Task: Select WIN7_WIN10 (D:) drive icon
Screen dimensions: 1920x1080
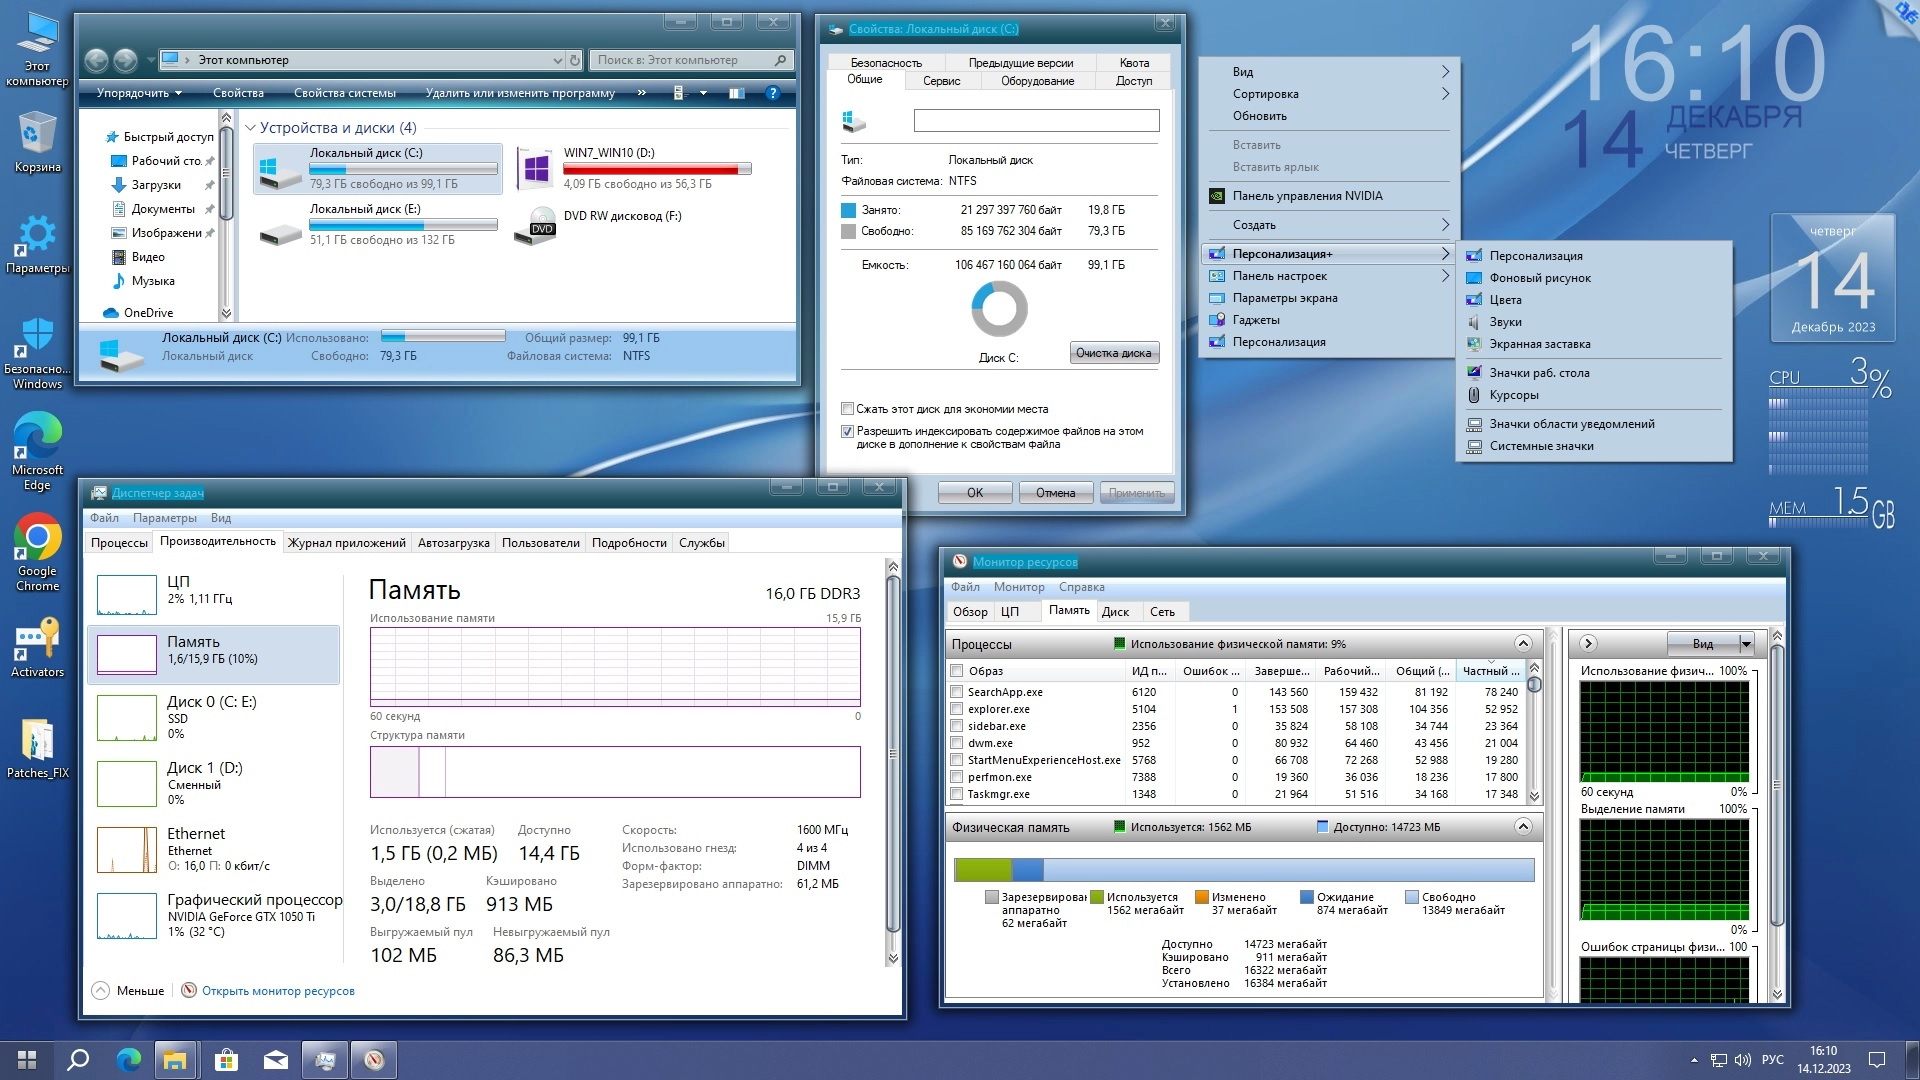Action: 536,168
